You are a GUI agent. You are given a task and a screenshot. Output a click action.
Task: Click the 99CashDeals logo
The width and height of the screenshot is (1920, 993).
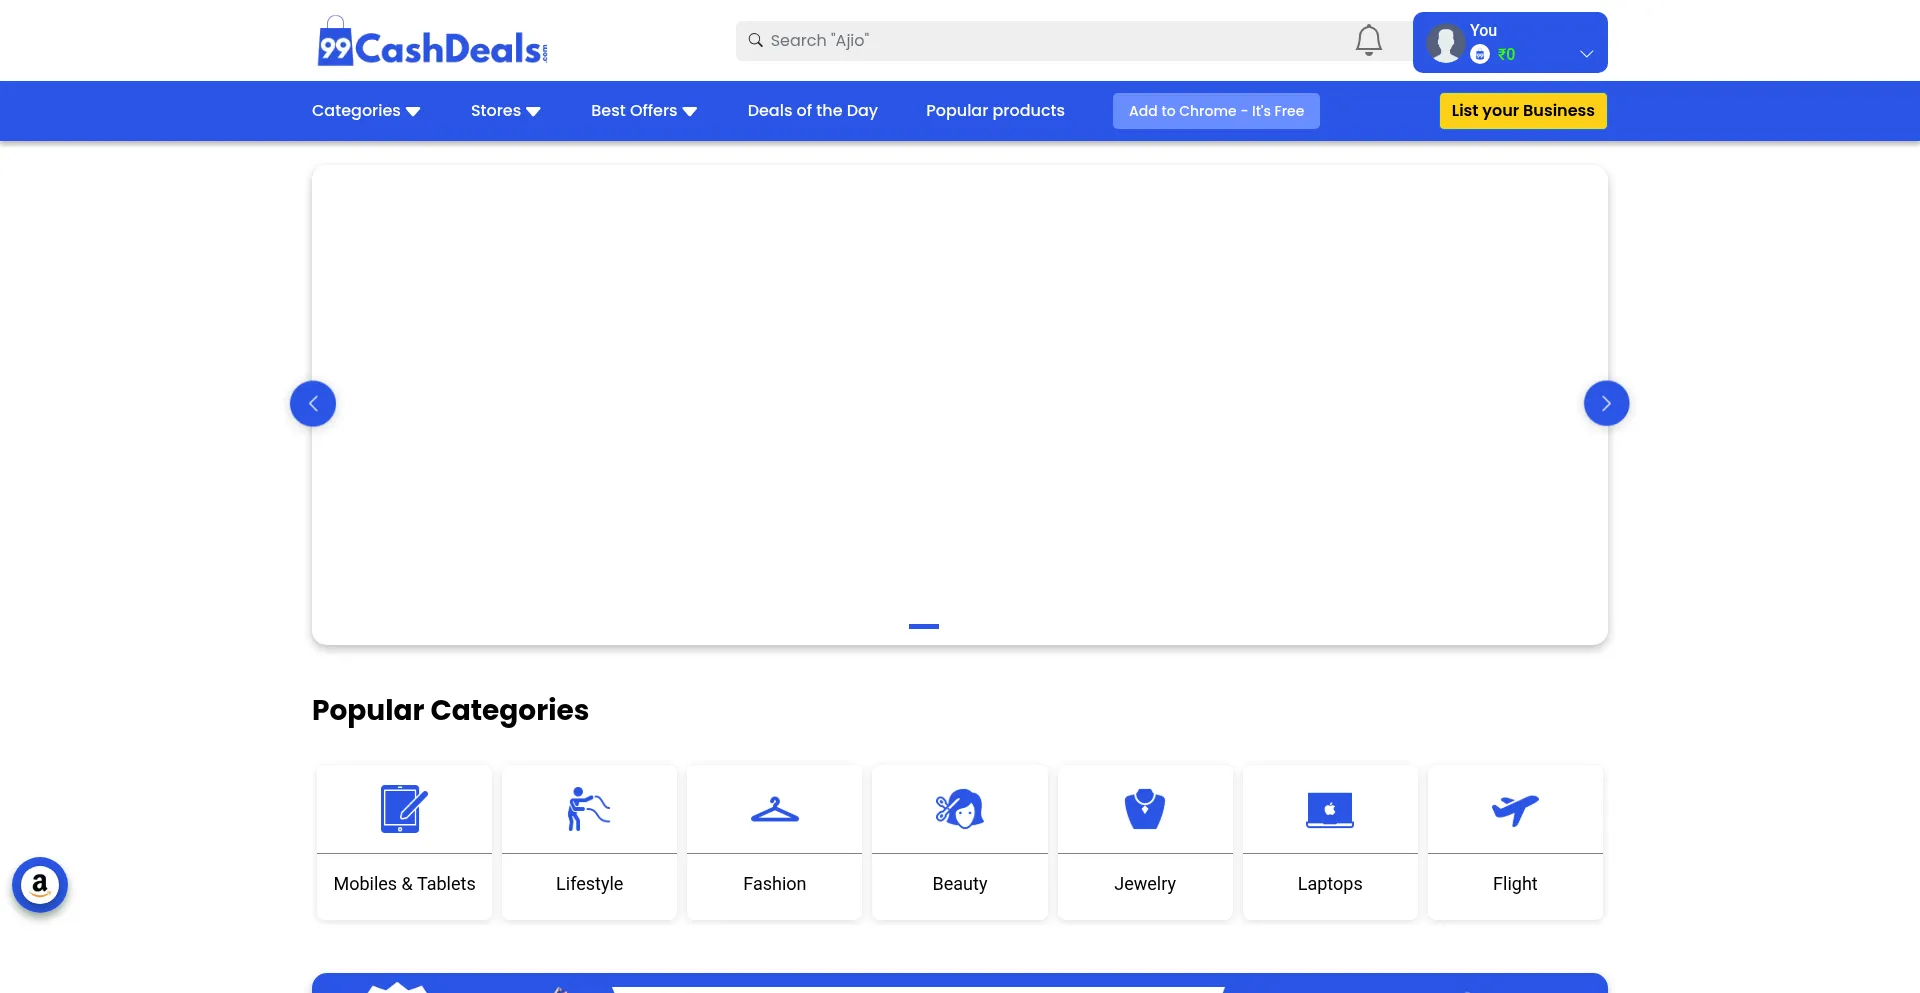point(432,42)
